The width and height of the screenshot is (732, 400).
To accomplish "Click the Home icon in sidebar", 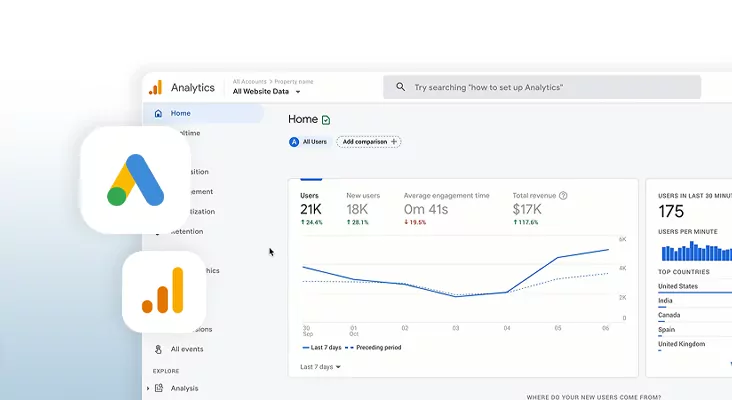I will [158, 113].
